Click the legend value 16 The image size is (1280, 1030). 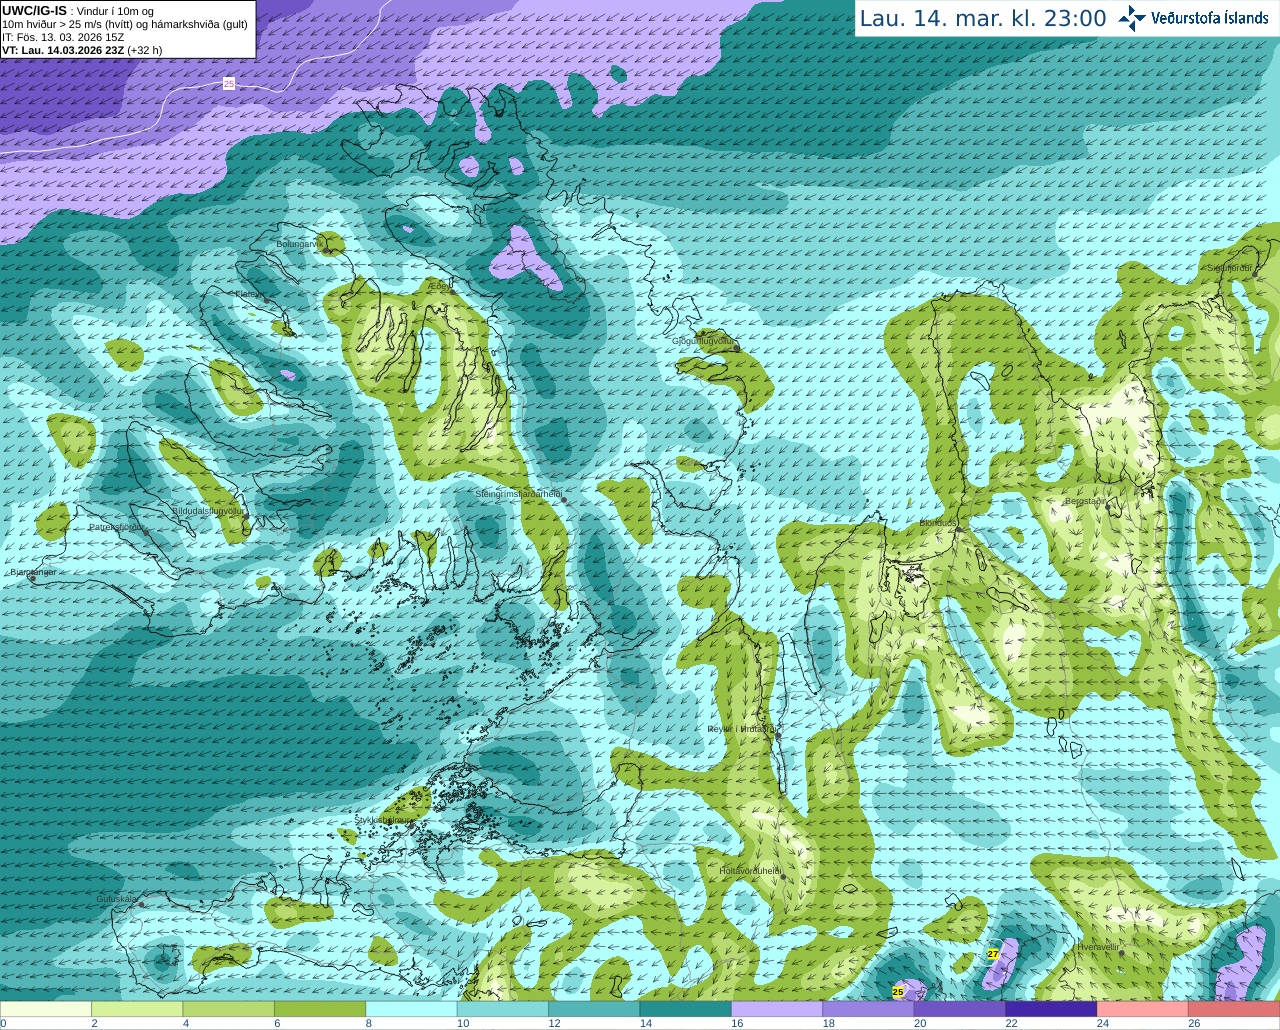(x=737, y=1023)
